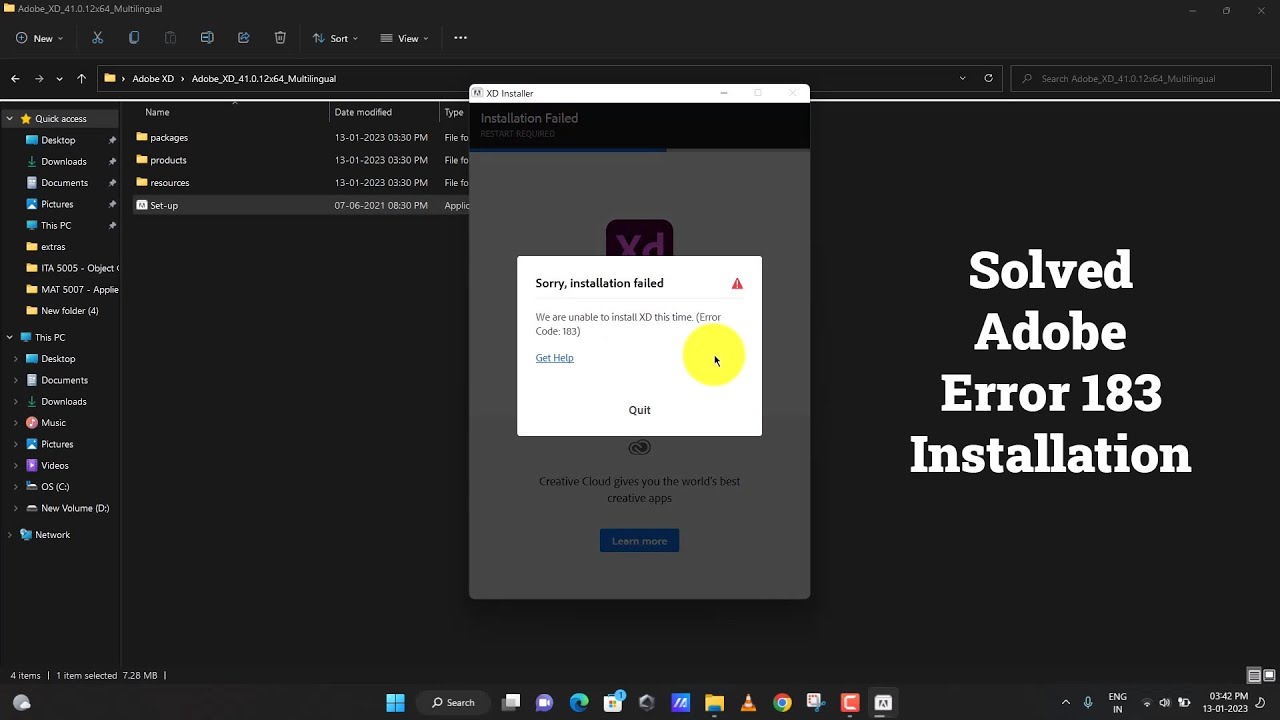This screenshot has width=1280, height=720.
Task: Click the Paste clipboard icon
Action: 170,38
